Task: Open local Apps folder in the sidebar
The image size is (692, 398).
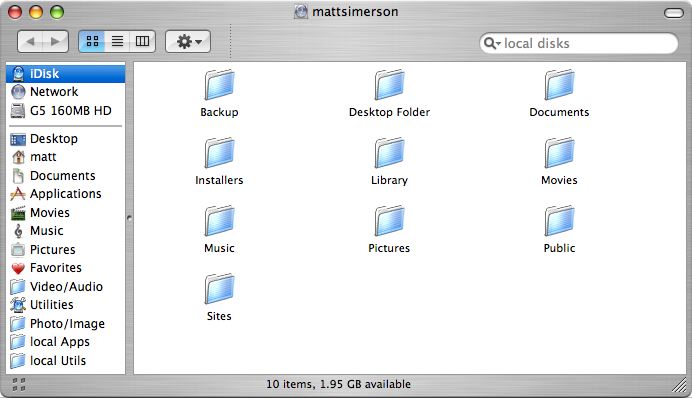Action: click(x=66, y=342)
